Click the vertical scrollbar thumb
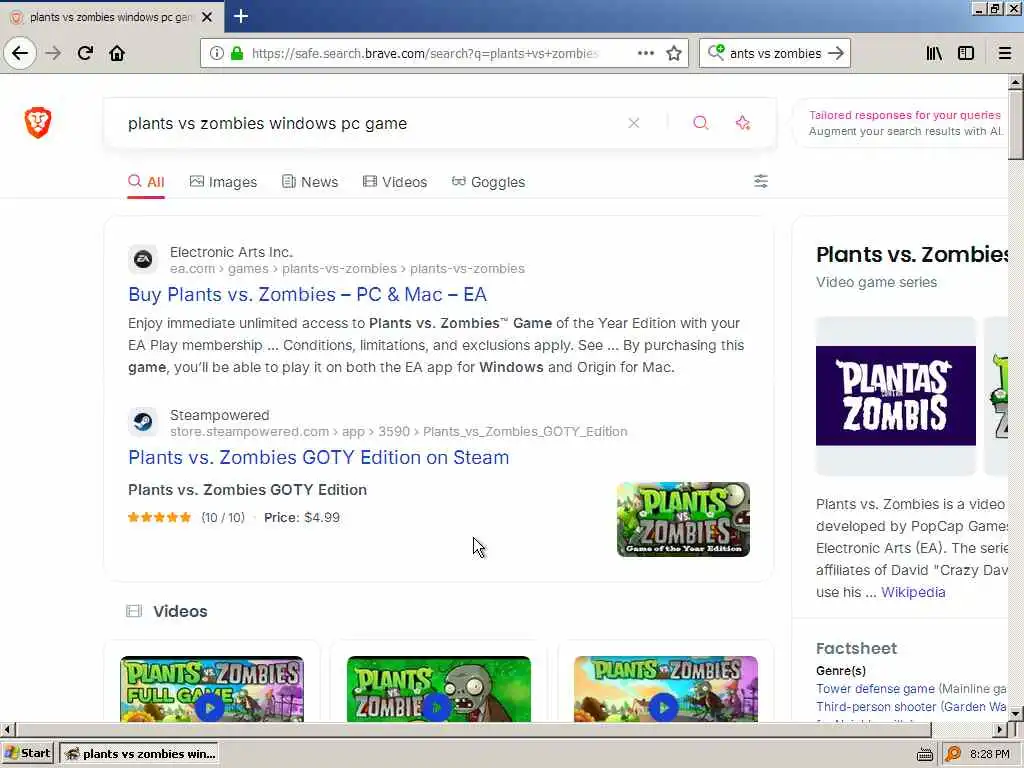1024x768 pixels. (x=1015, y=124)
